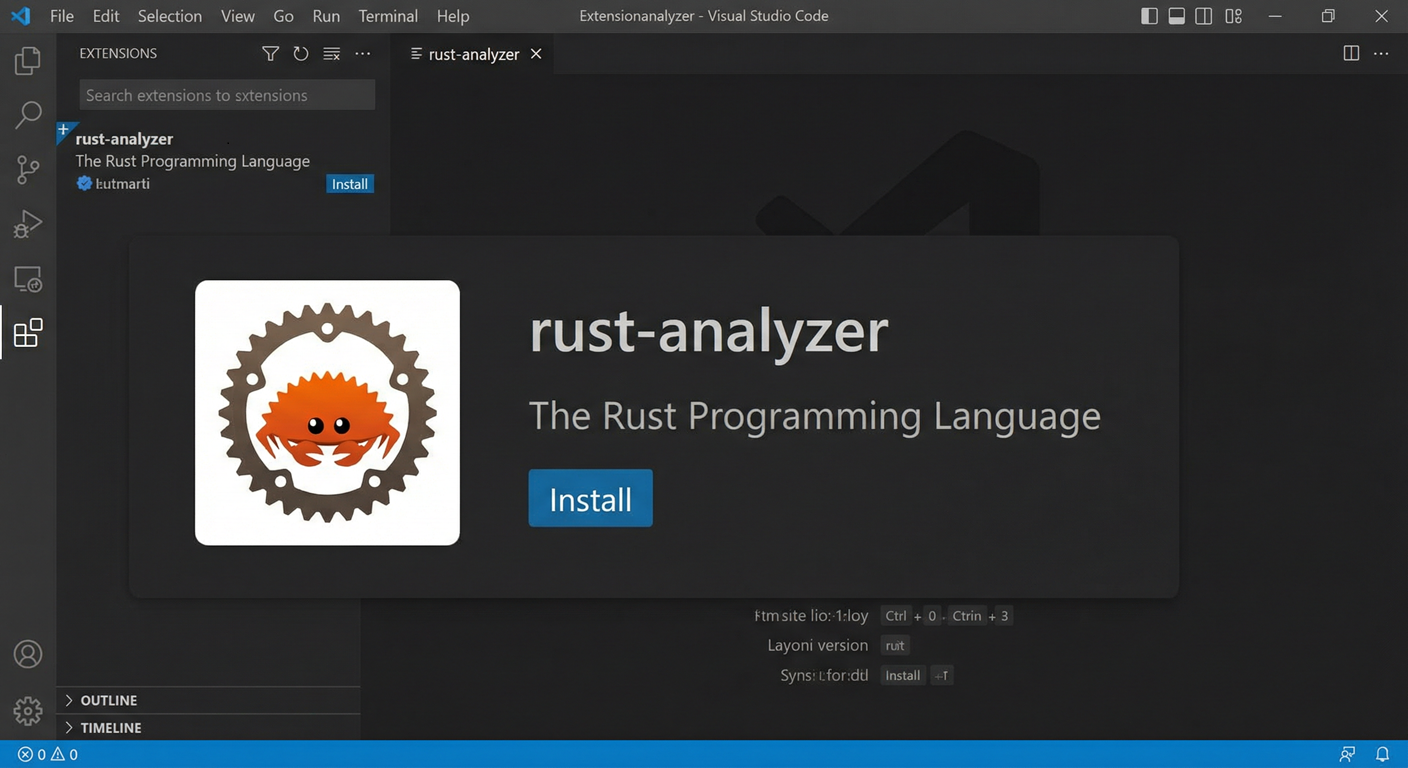This screenshot has height=768, width=1408.
Task: Open the Search view in activity bar
Action: point(28,114)
